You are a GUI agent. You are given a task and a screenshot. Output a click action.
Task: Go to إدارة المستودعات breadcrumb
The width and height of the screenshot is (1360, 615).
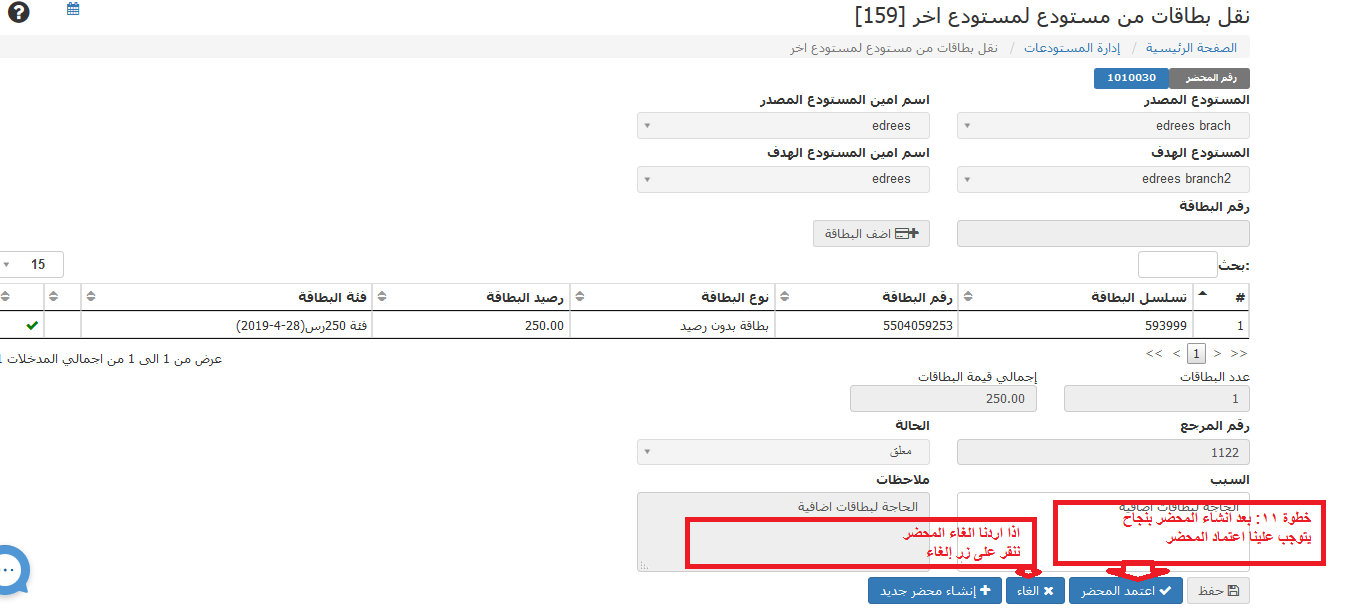[x=1071, y=48]
